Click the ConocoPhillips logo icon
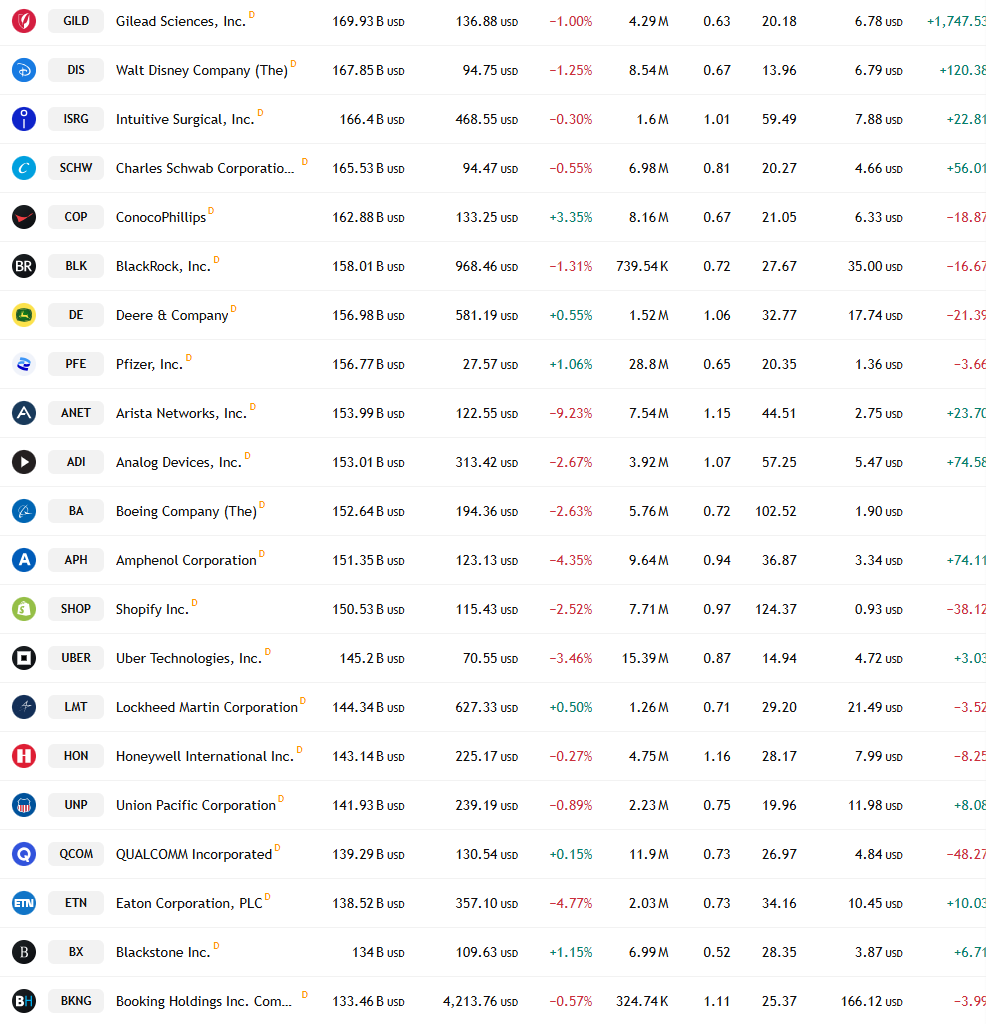Viewport: 986px width, 1024px height. (24, 217)
